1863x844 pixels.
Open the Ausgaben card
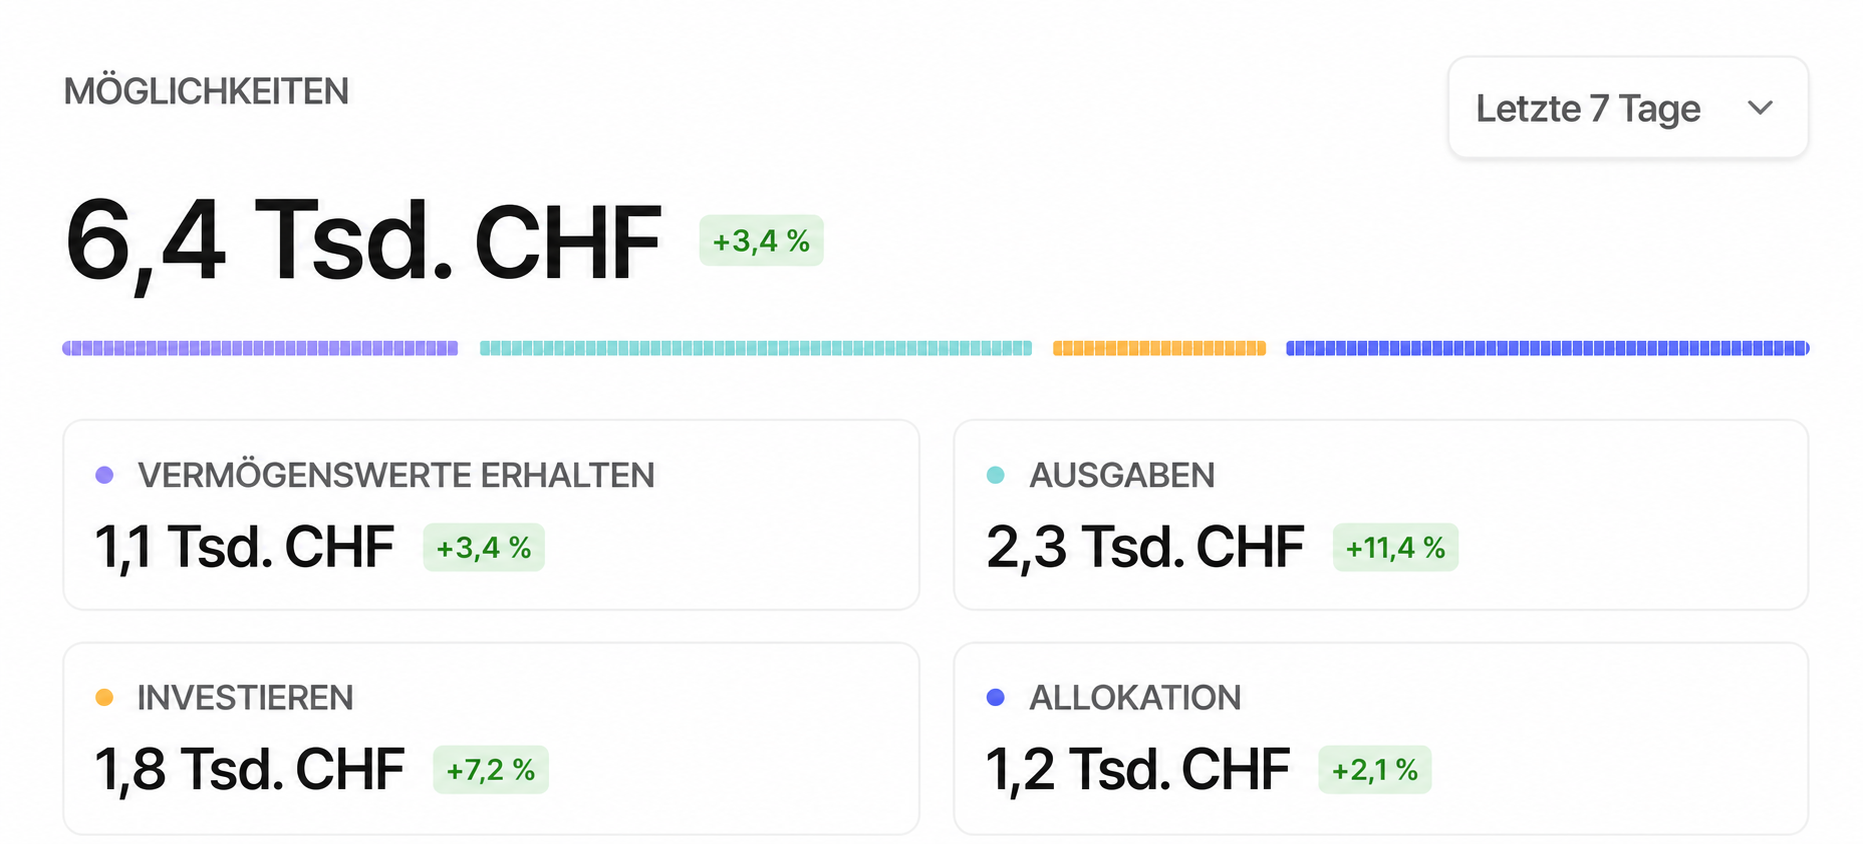pyautogui.click(x=1381, y=515)
